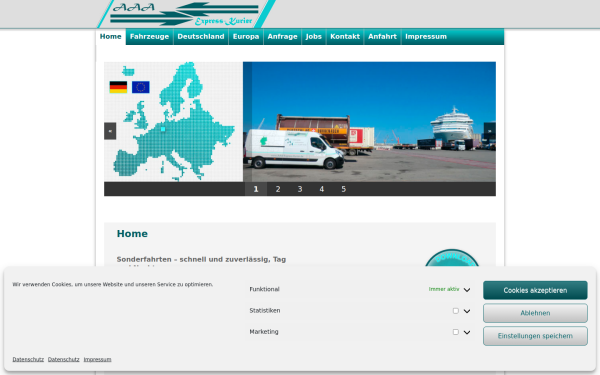Open the Europa menu tab
This screenshot has height=375, width=600.
pyautogui.click(x=246, y=37)
